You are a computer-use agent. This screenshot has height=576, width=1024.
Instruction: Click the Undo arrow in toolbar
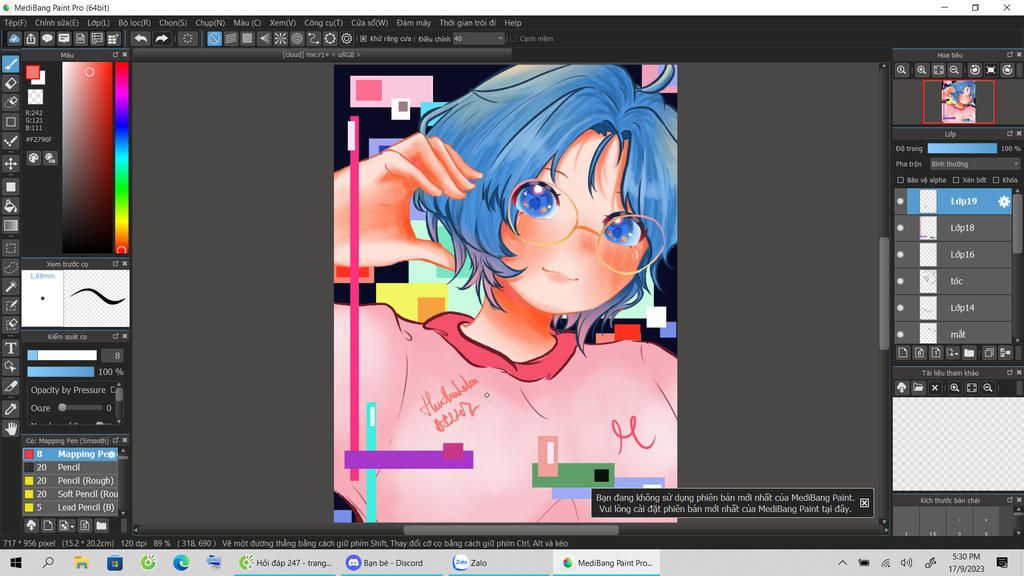140,39
